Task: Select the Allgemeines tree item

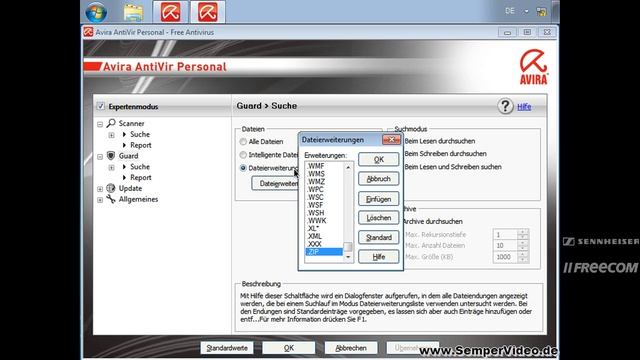Action: [x=138, y=199]
